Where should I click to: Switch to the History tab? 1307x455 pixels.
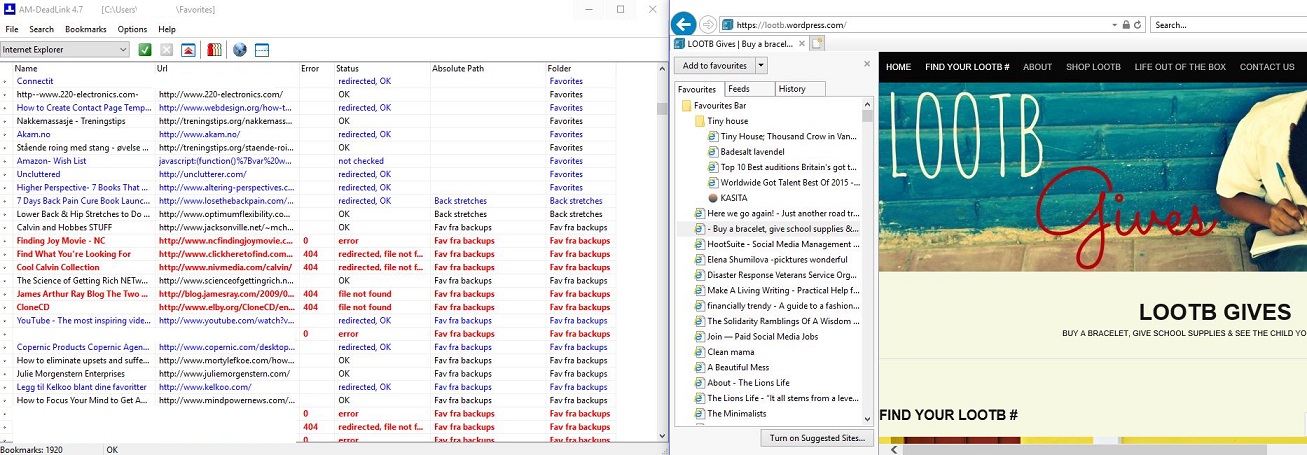coord(792,89)
